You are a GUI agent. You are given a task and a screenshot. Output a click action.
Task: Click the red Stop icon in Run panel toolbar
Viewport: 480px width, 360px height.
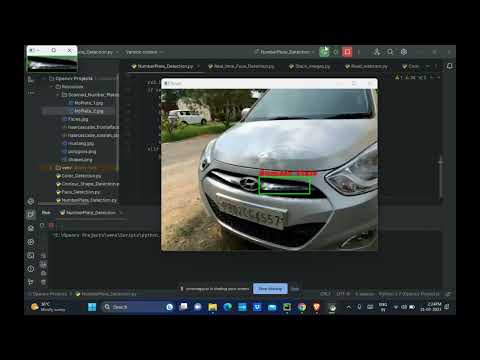[51, 226]
